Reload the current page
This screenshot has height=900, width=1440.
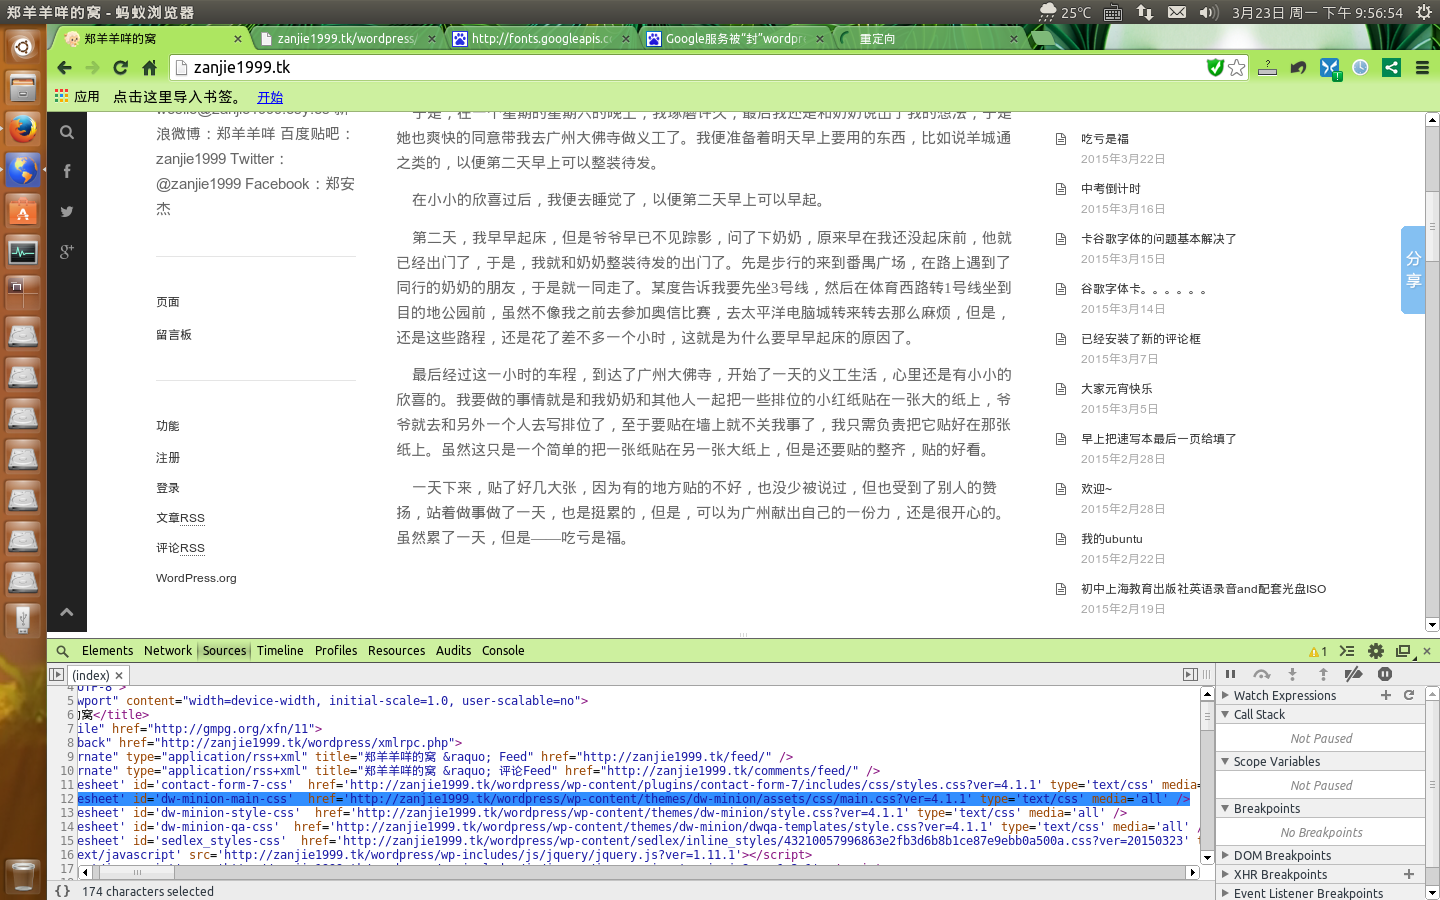(121, 68)
